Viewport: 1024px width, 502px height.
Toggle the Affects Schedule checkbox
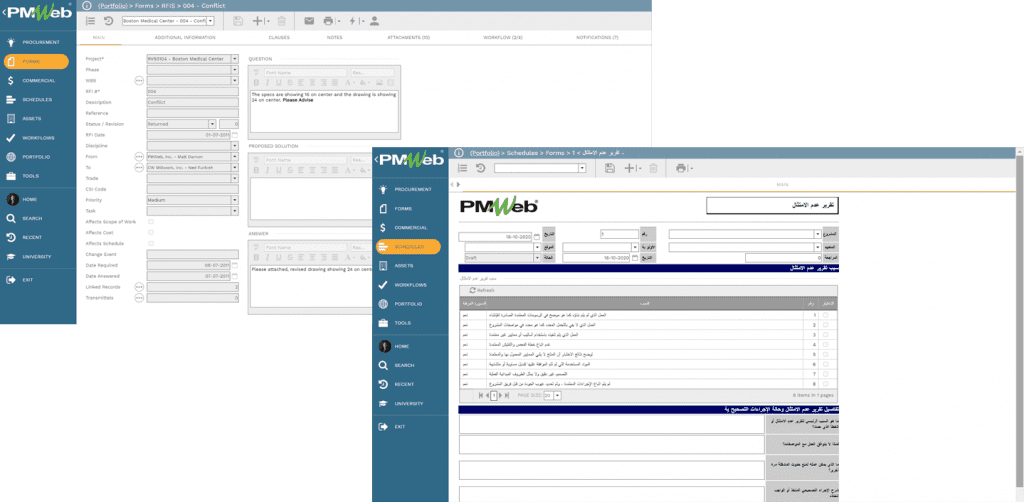[152, 243]
